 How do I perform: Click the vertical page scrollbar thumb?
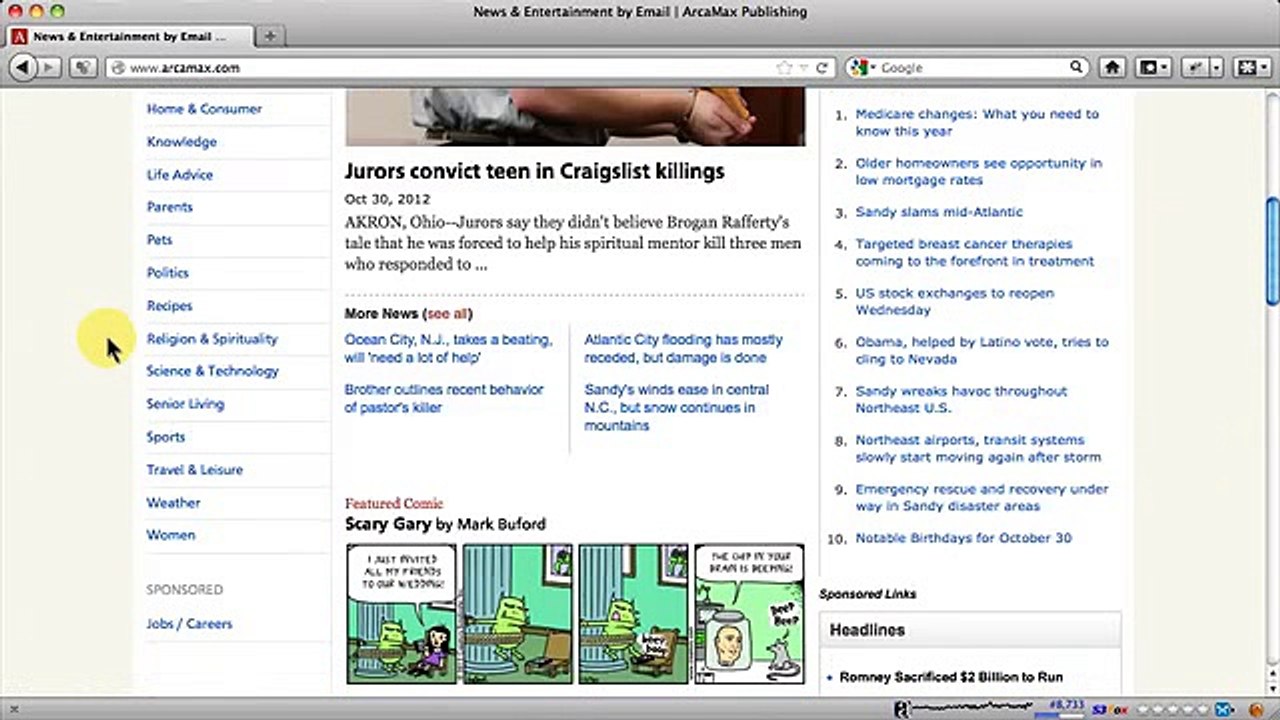1272,251
